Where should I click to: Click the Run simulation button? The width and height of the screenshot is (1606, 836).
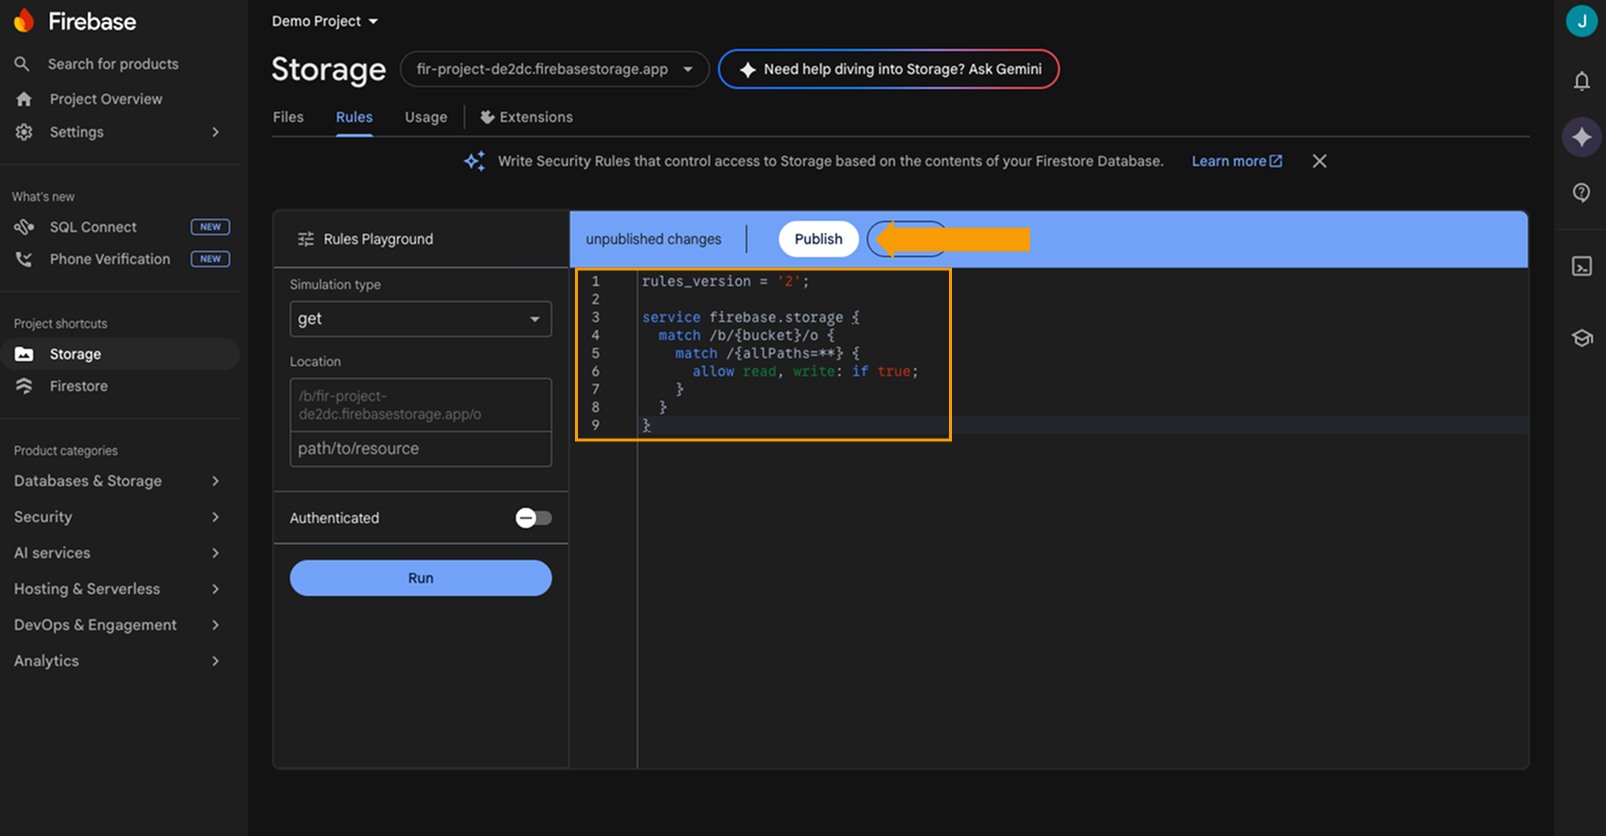[x=420, y=578]
